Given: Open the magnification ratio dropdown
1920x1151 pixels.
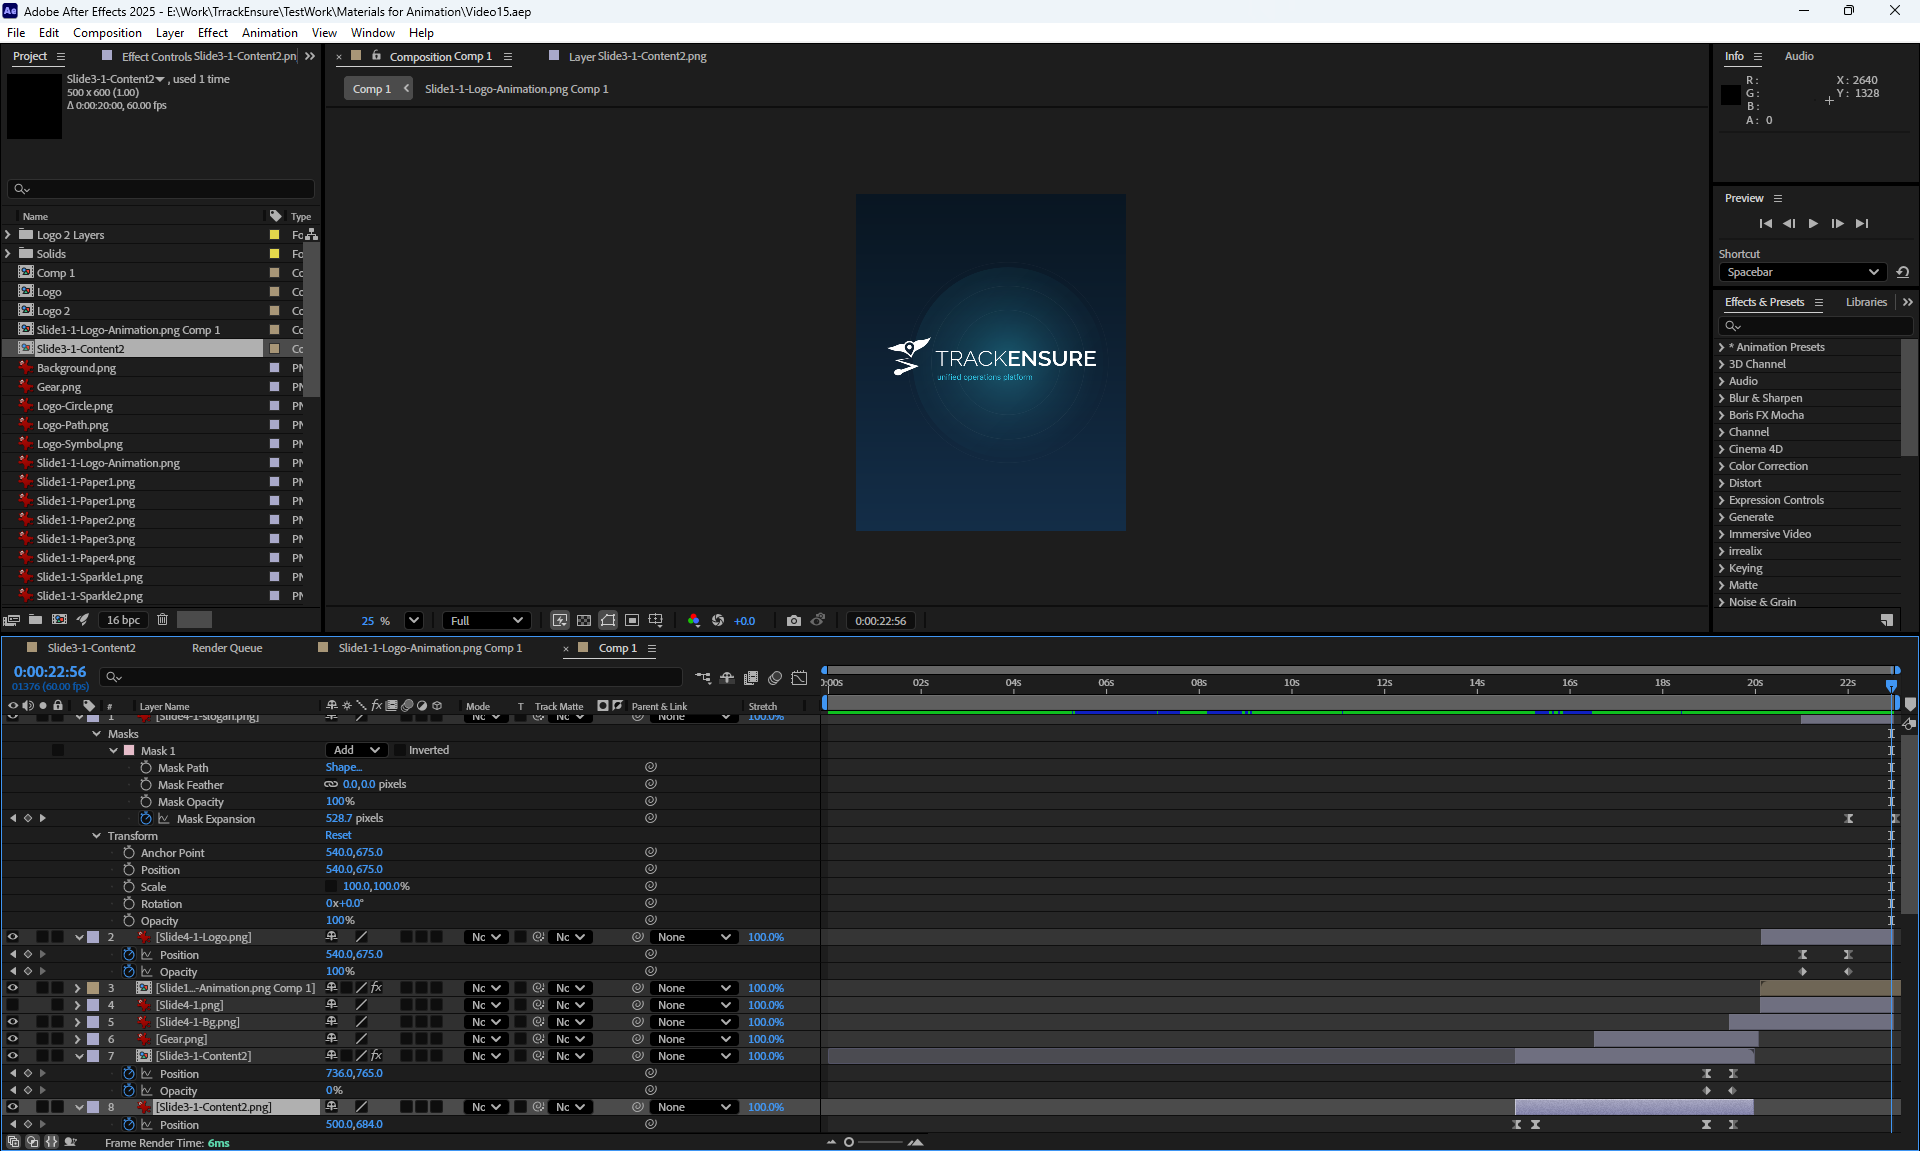Looking at the screenshot, I should point(414,621).
